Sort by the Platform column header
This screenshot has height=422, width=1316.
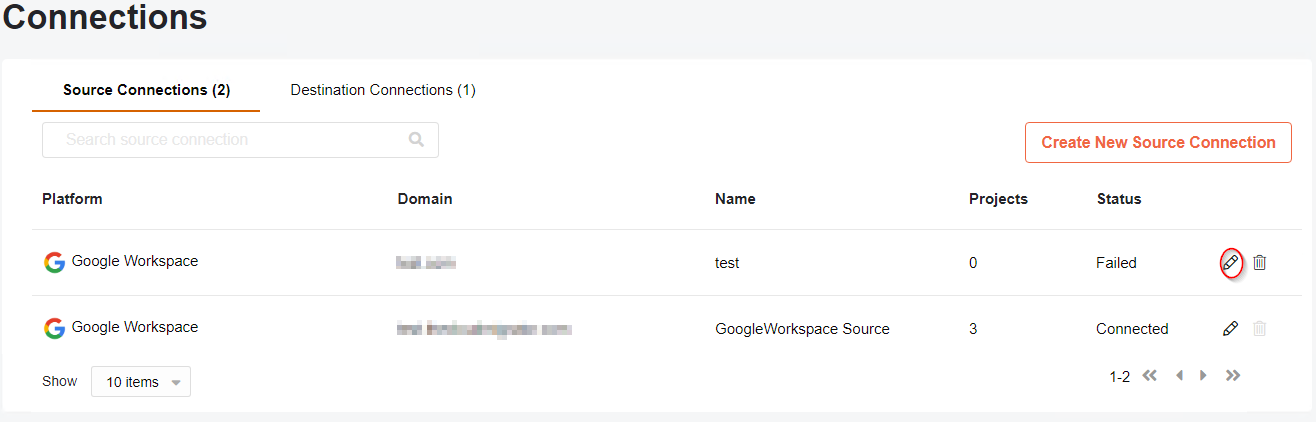pyautogui.click(x=72, y=199)
